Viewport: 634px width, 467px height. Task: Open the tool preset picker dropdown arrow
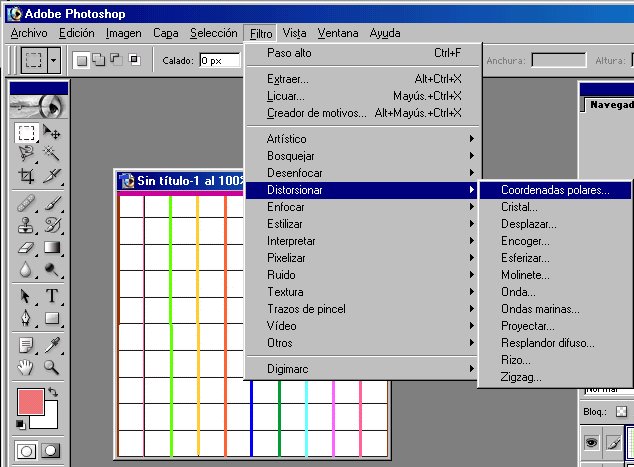[53, 61]
